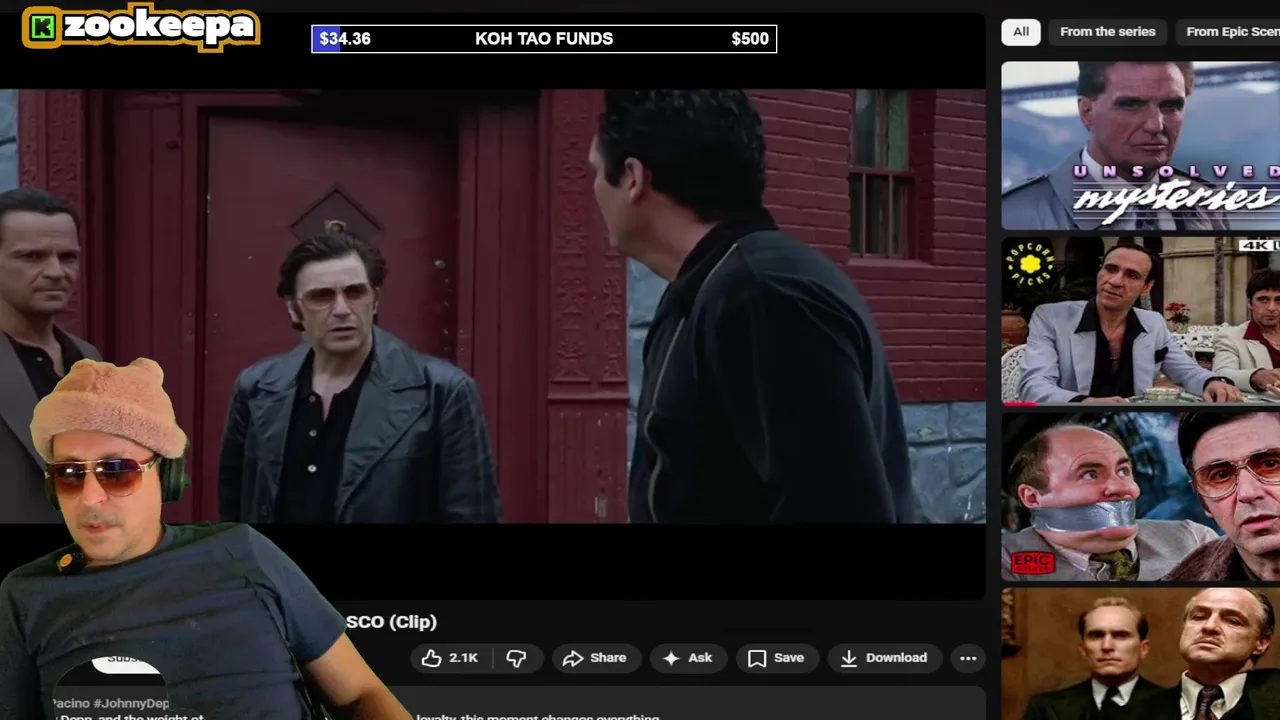The height and width of the screenshot is (720, 1280).
Task: Click the video title ending in SCO (Clip)
Action: (391, 622)
